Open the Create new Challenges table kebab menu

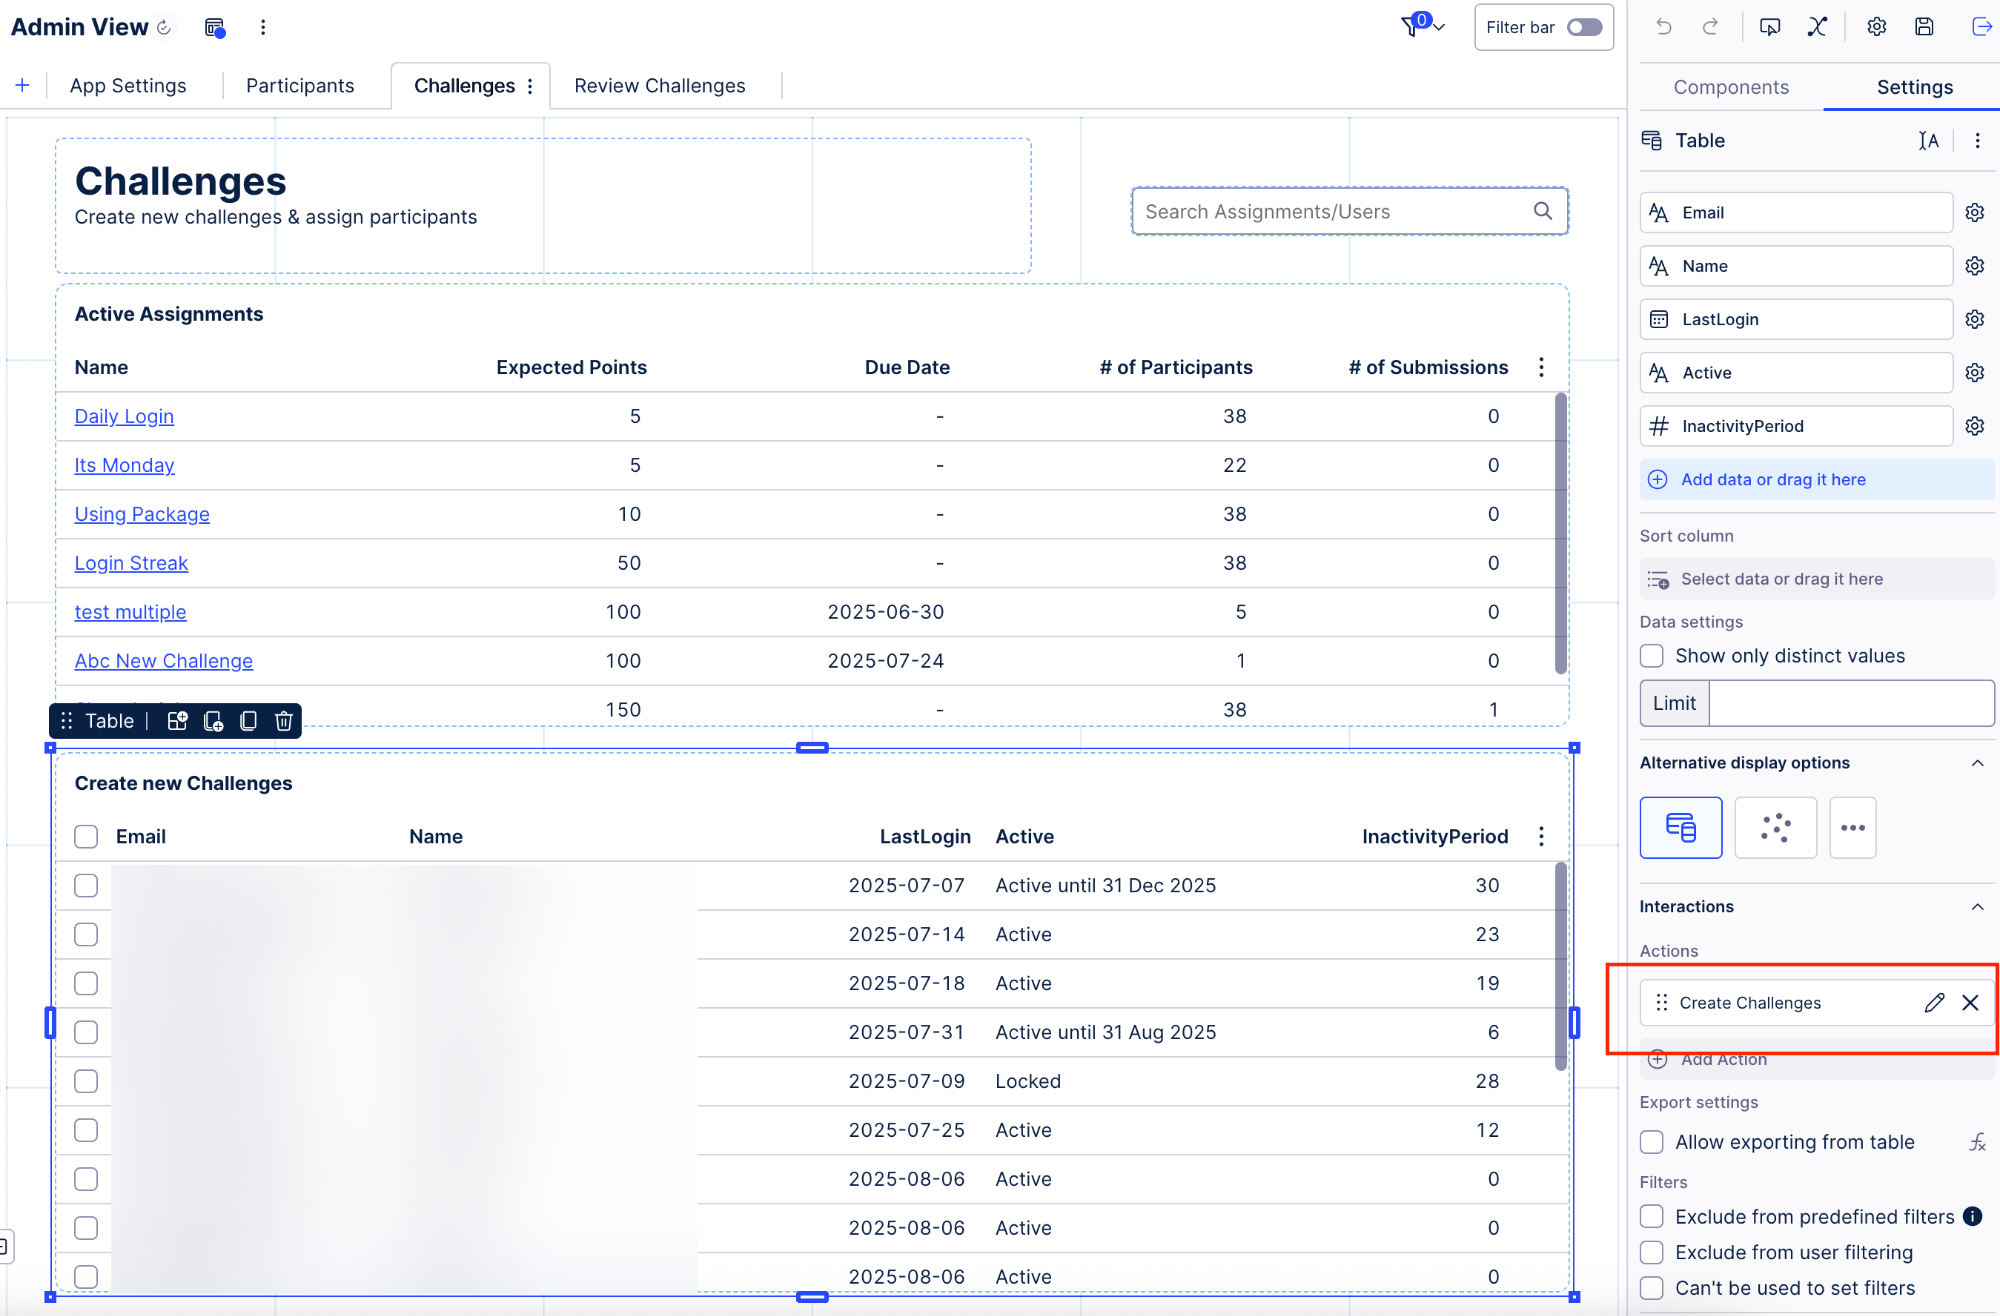(x=1541, y=836)
